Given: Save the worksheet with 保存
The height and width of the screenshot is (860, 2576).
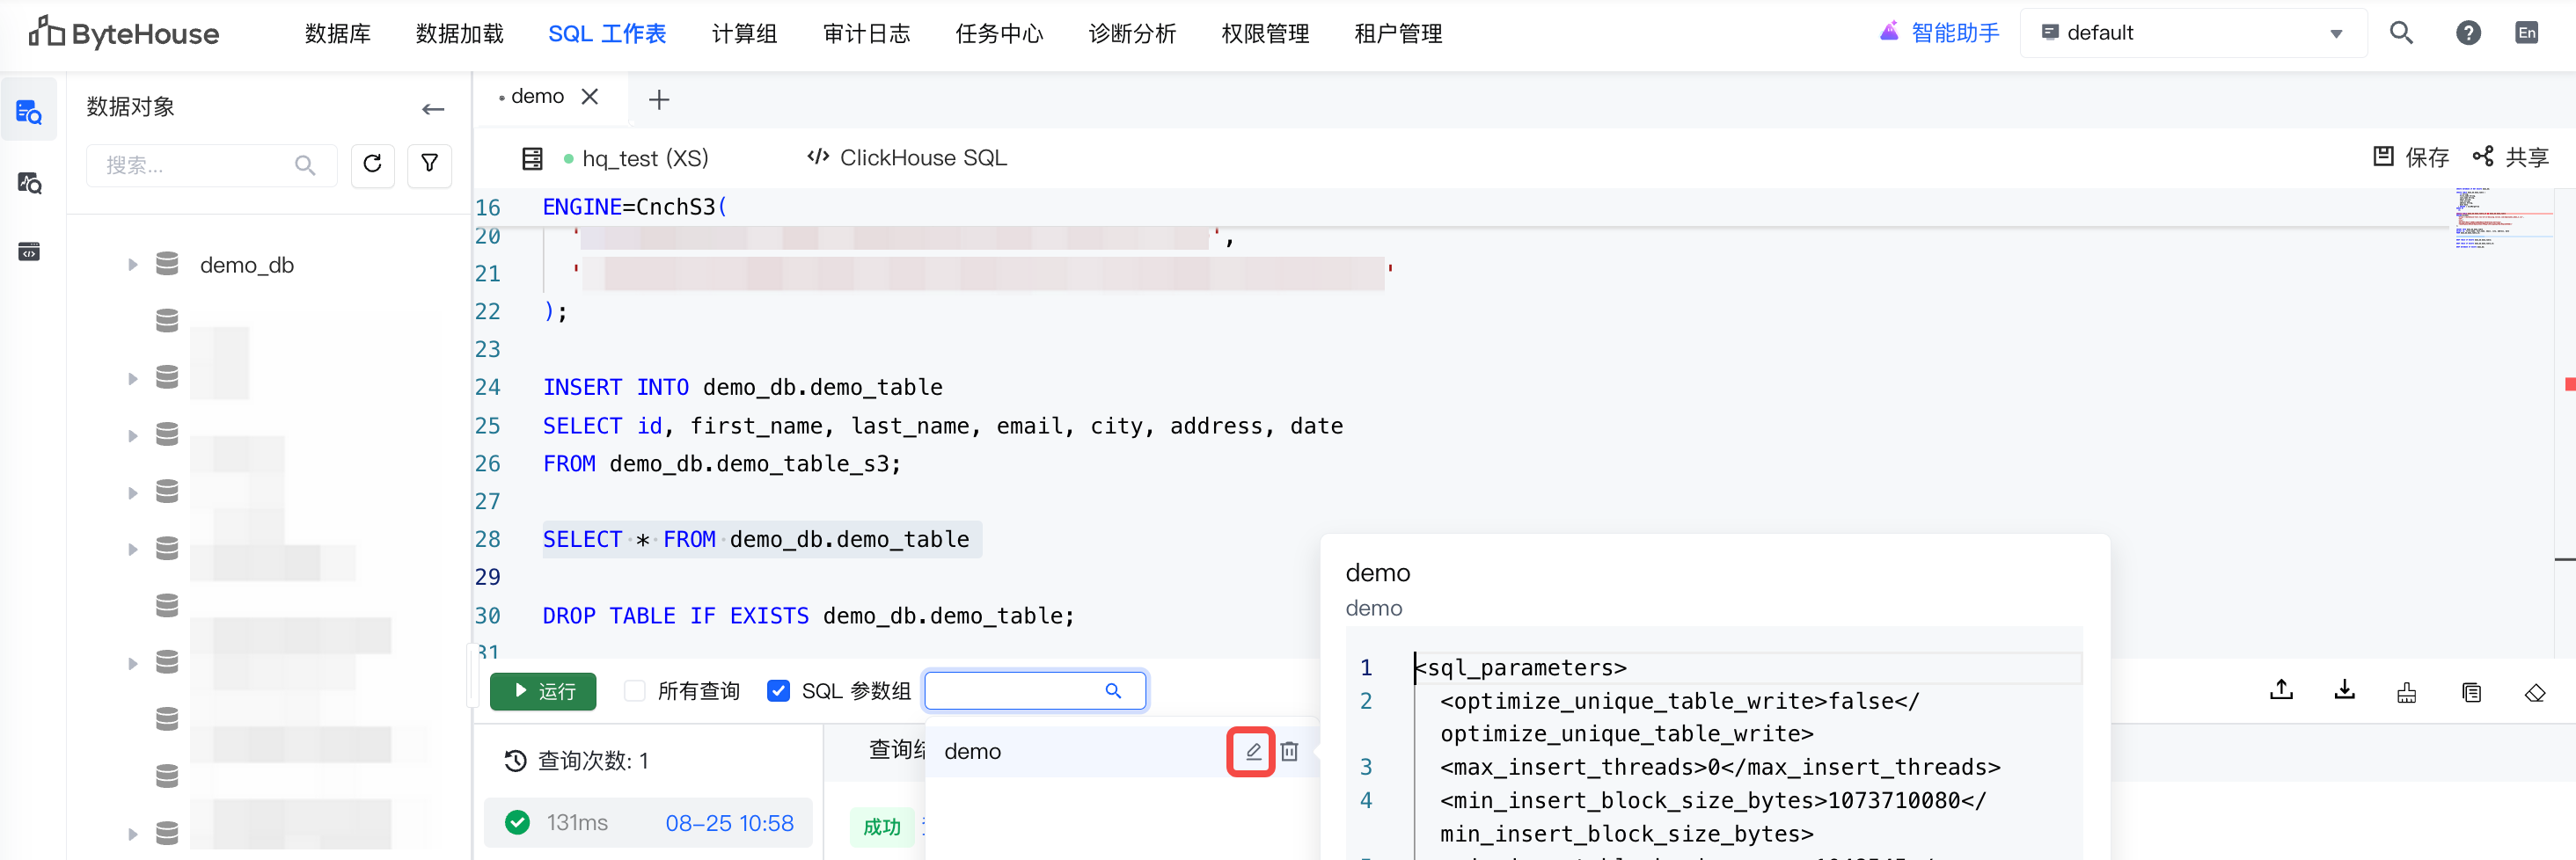Looking at the screenshot, I should coord(2411,157).
